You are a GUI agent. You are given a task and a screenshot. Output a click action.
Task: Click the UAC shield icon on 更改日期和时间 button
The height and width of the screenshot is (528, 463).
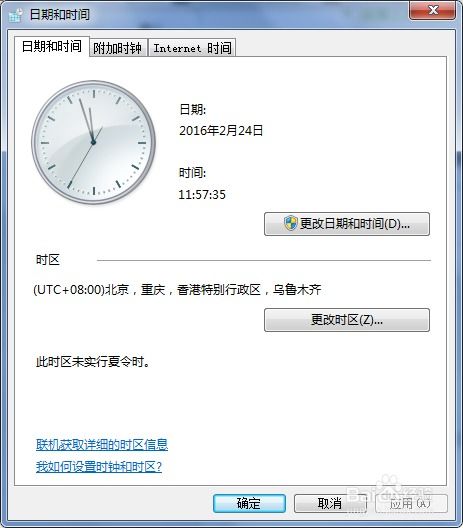291,224
